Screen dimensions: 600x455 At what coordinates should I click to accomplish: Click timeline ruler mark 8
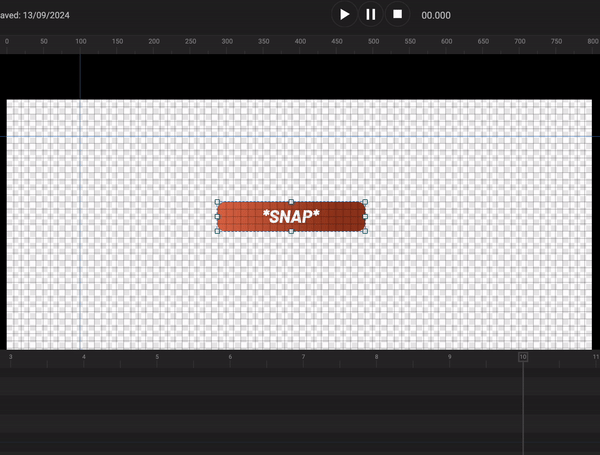(x=377, y=357)
